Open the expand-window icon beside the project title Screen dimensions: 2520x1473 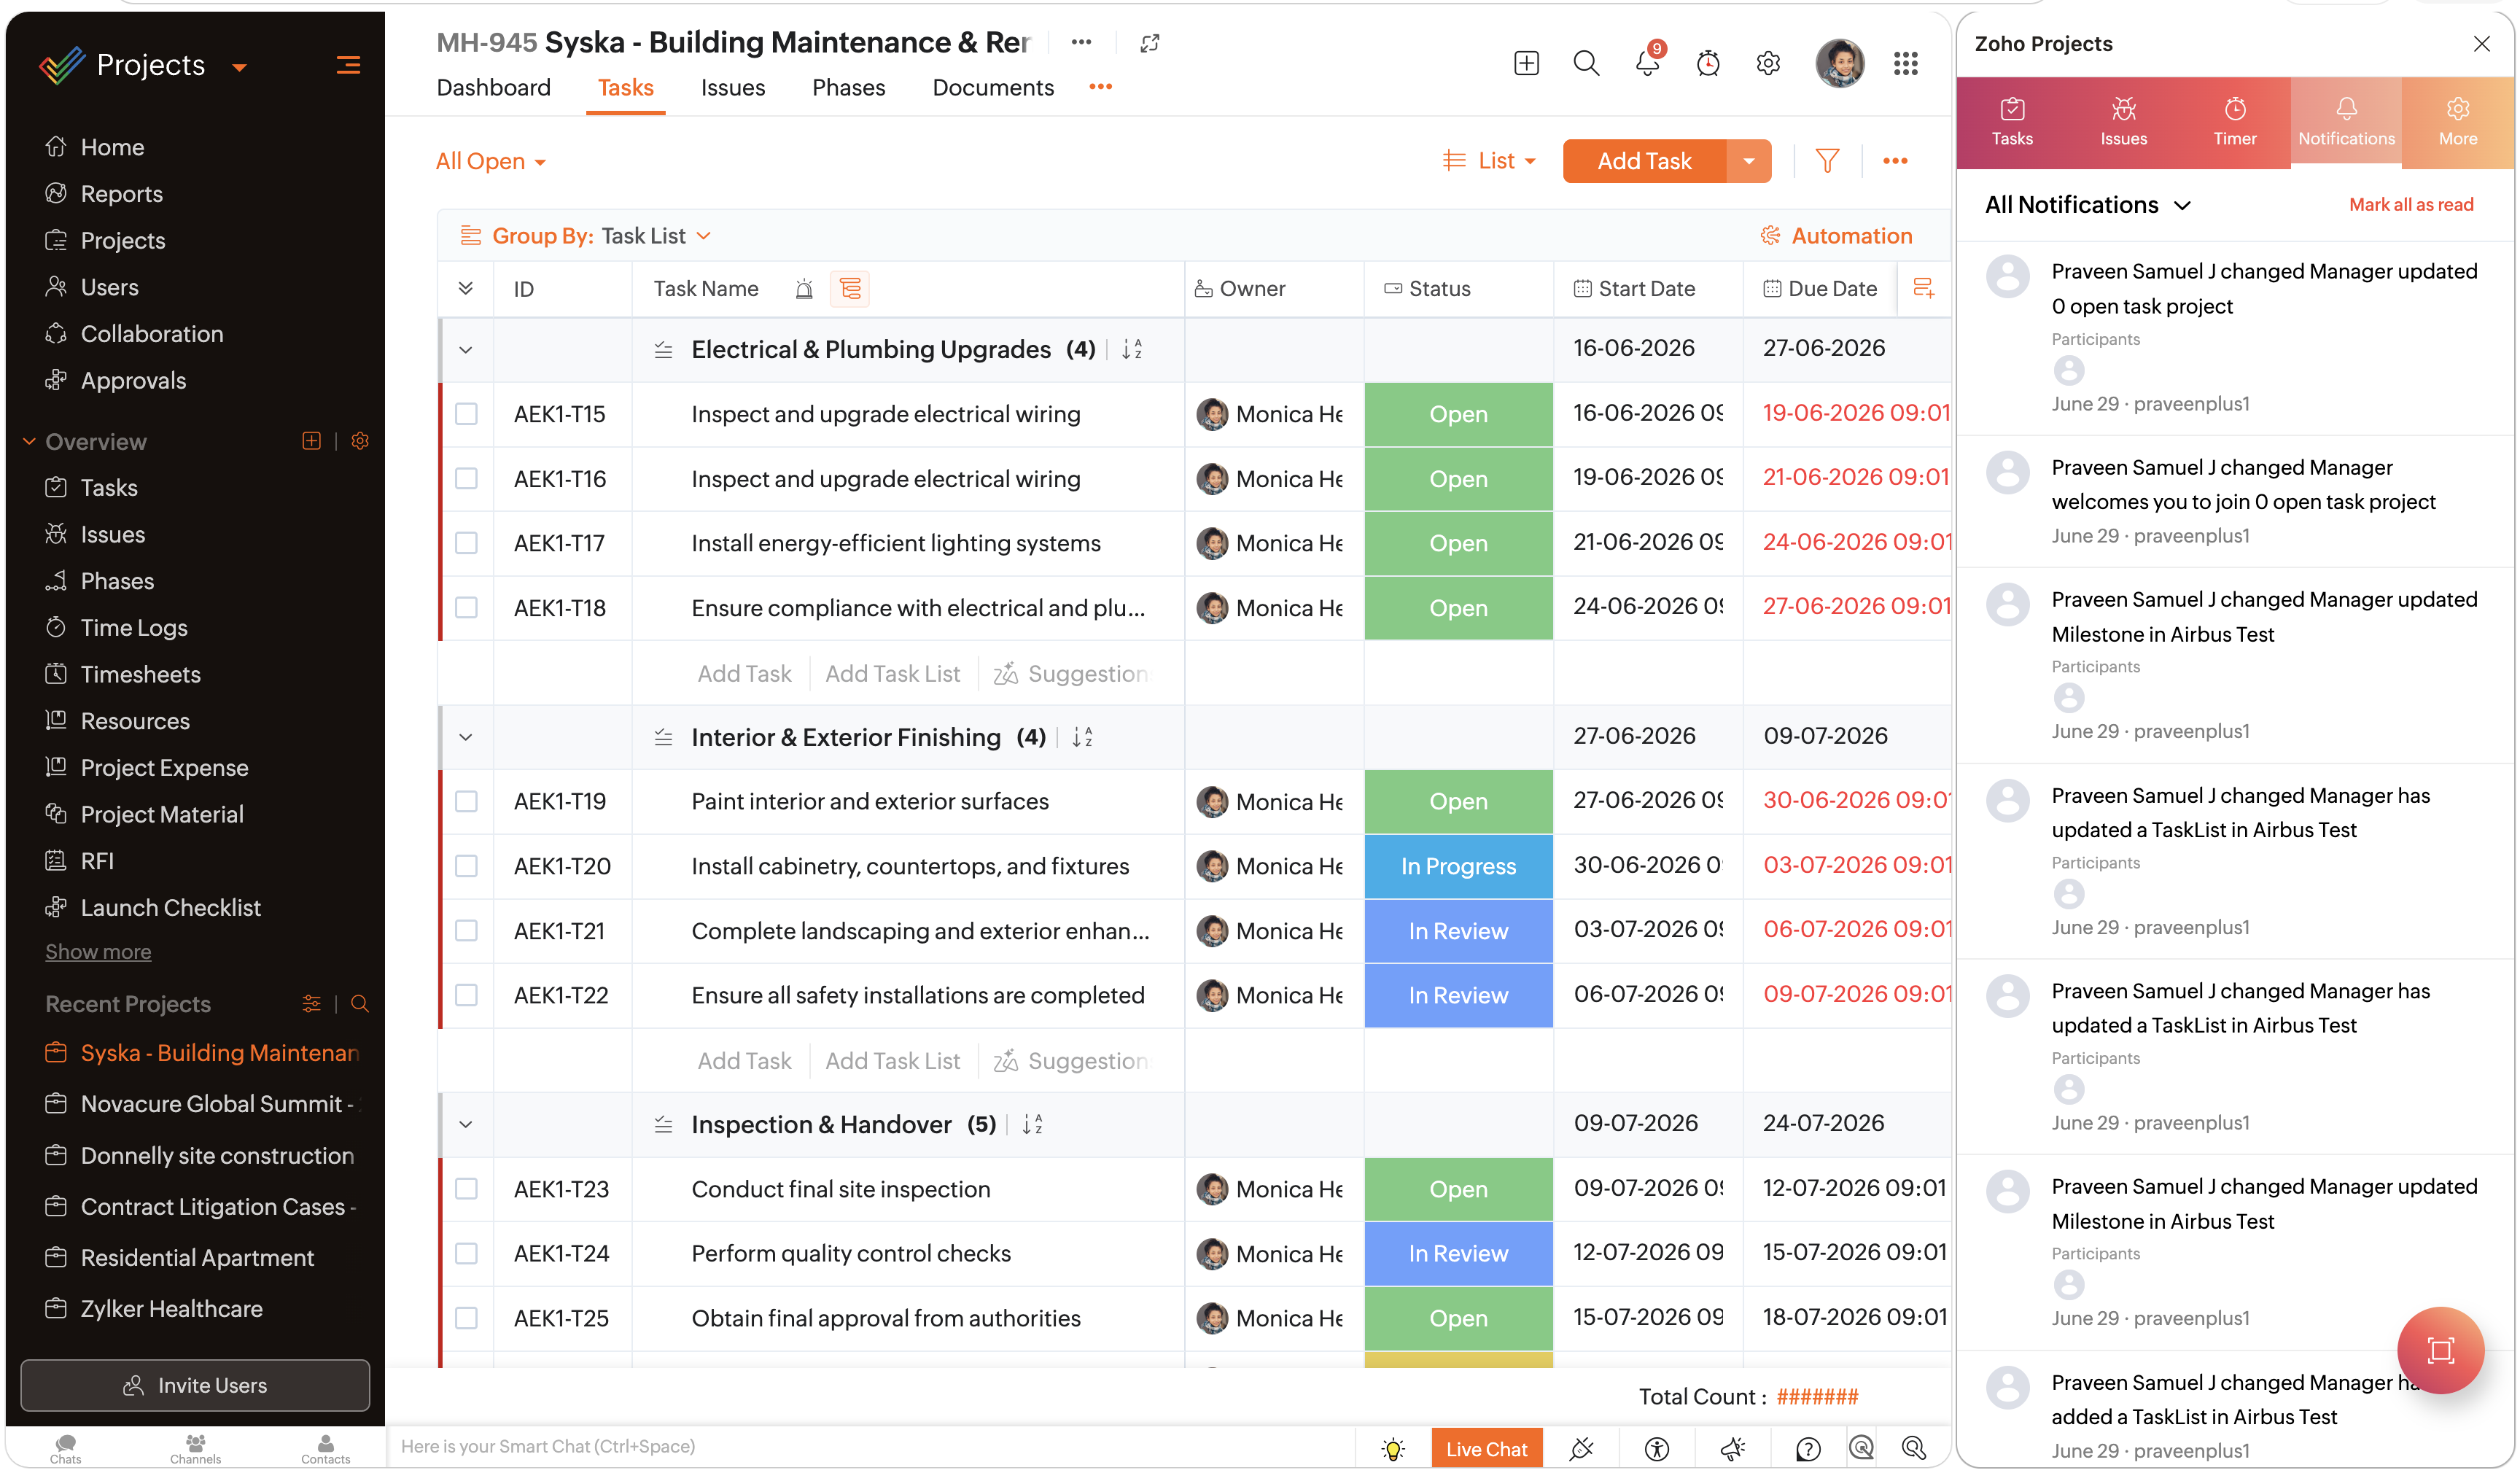[1150, 43]
